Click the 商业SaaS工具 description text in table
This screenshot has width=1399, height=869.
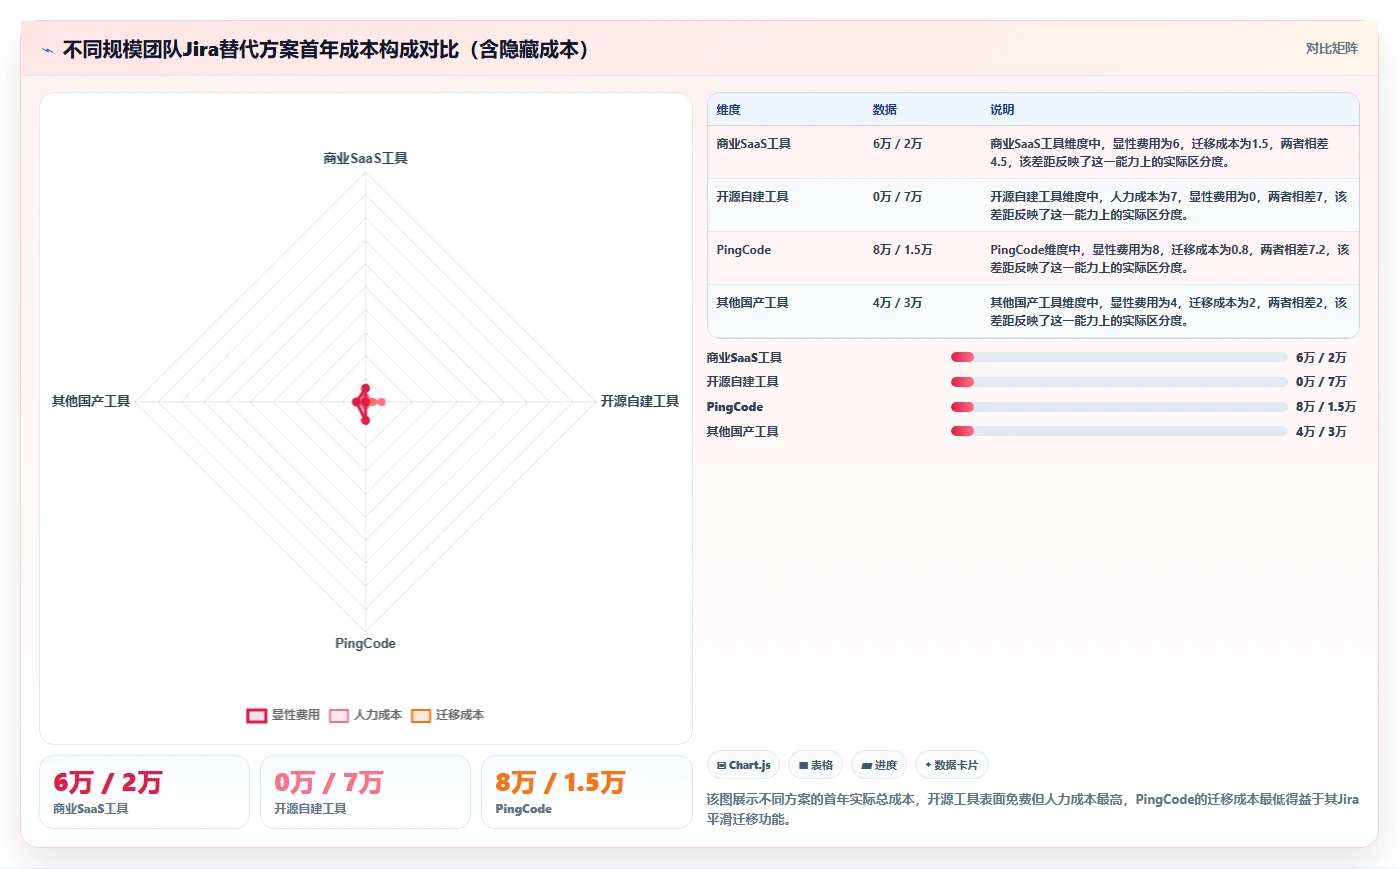1160,153
